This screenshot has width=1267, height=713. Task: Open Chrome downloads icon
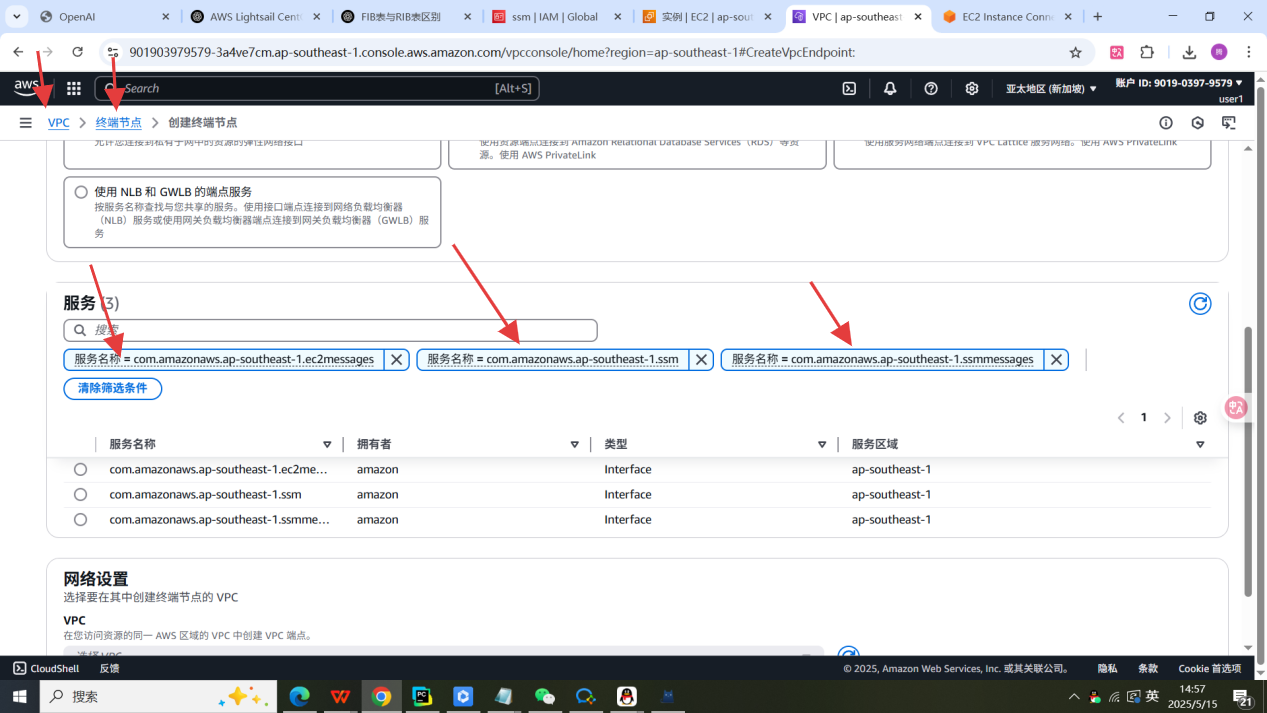1189,52
